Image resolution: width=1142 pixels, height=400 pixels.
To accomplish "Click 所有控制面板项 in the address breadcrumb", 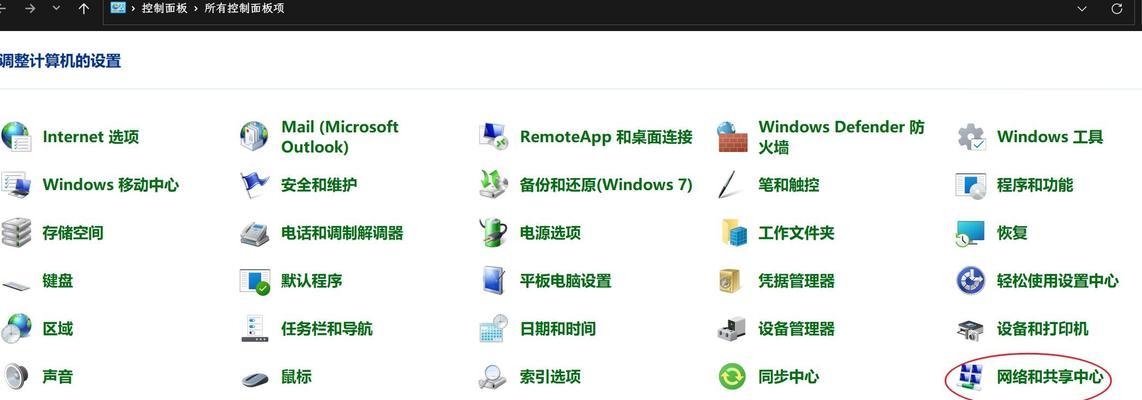I will point(245,9).
